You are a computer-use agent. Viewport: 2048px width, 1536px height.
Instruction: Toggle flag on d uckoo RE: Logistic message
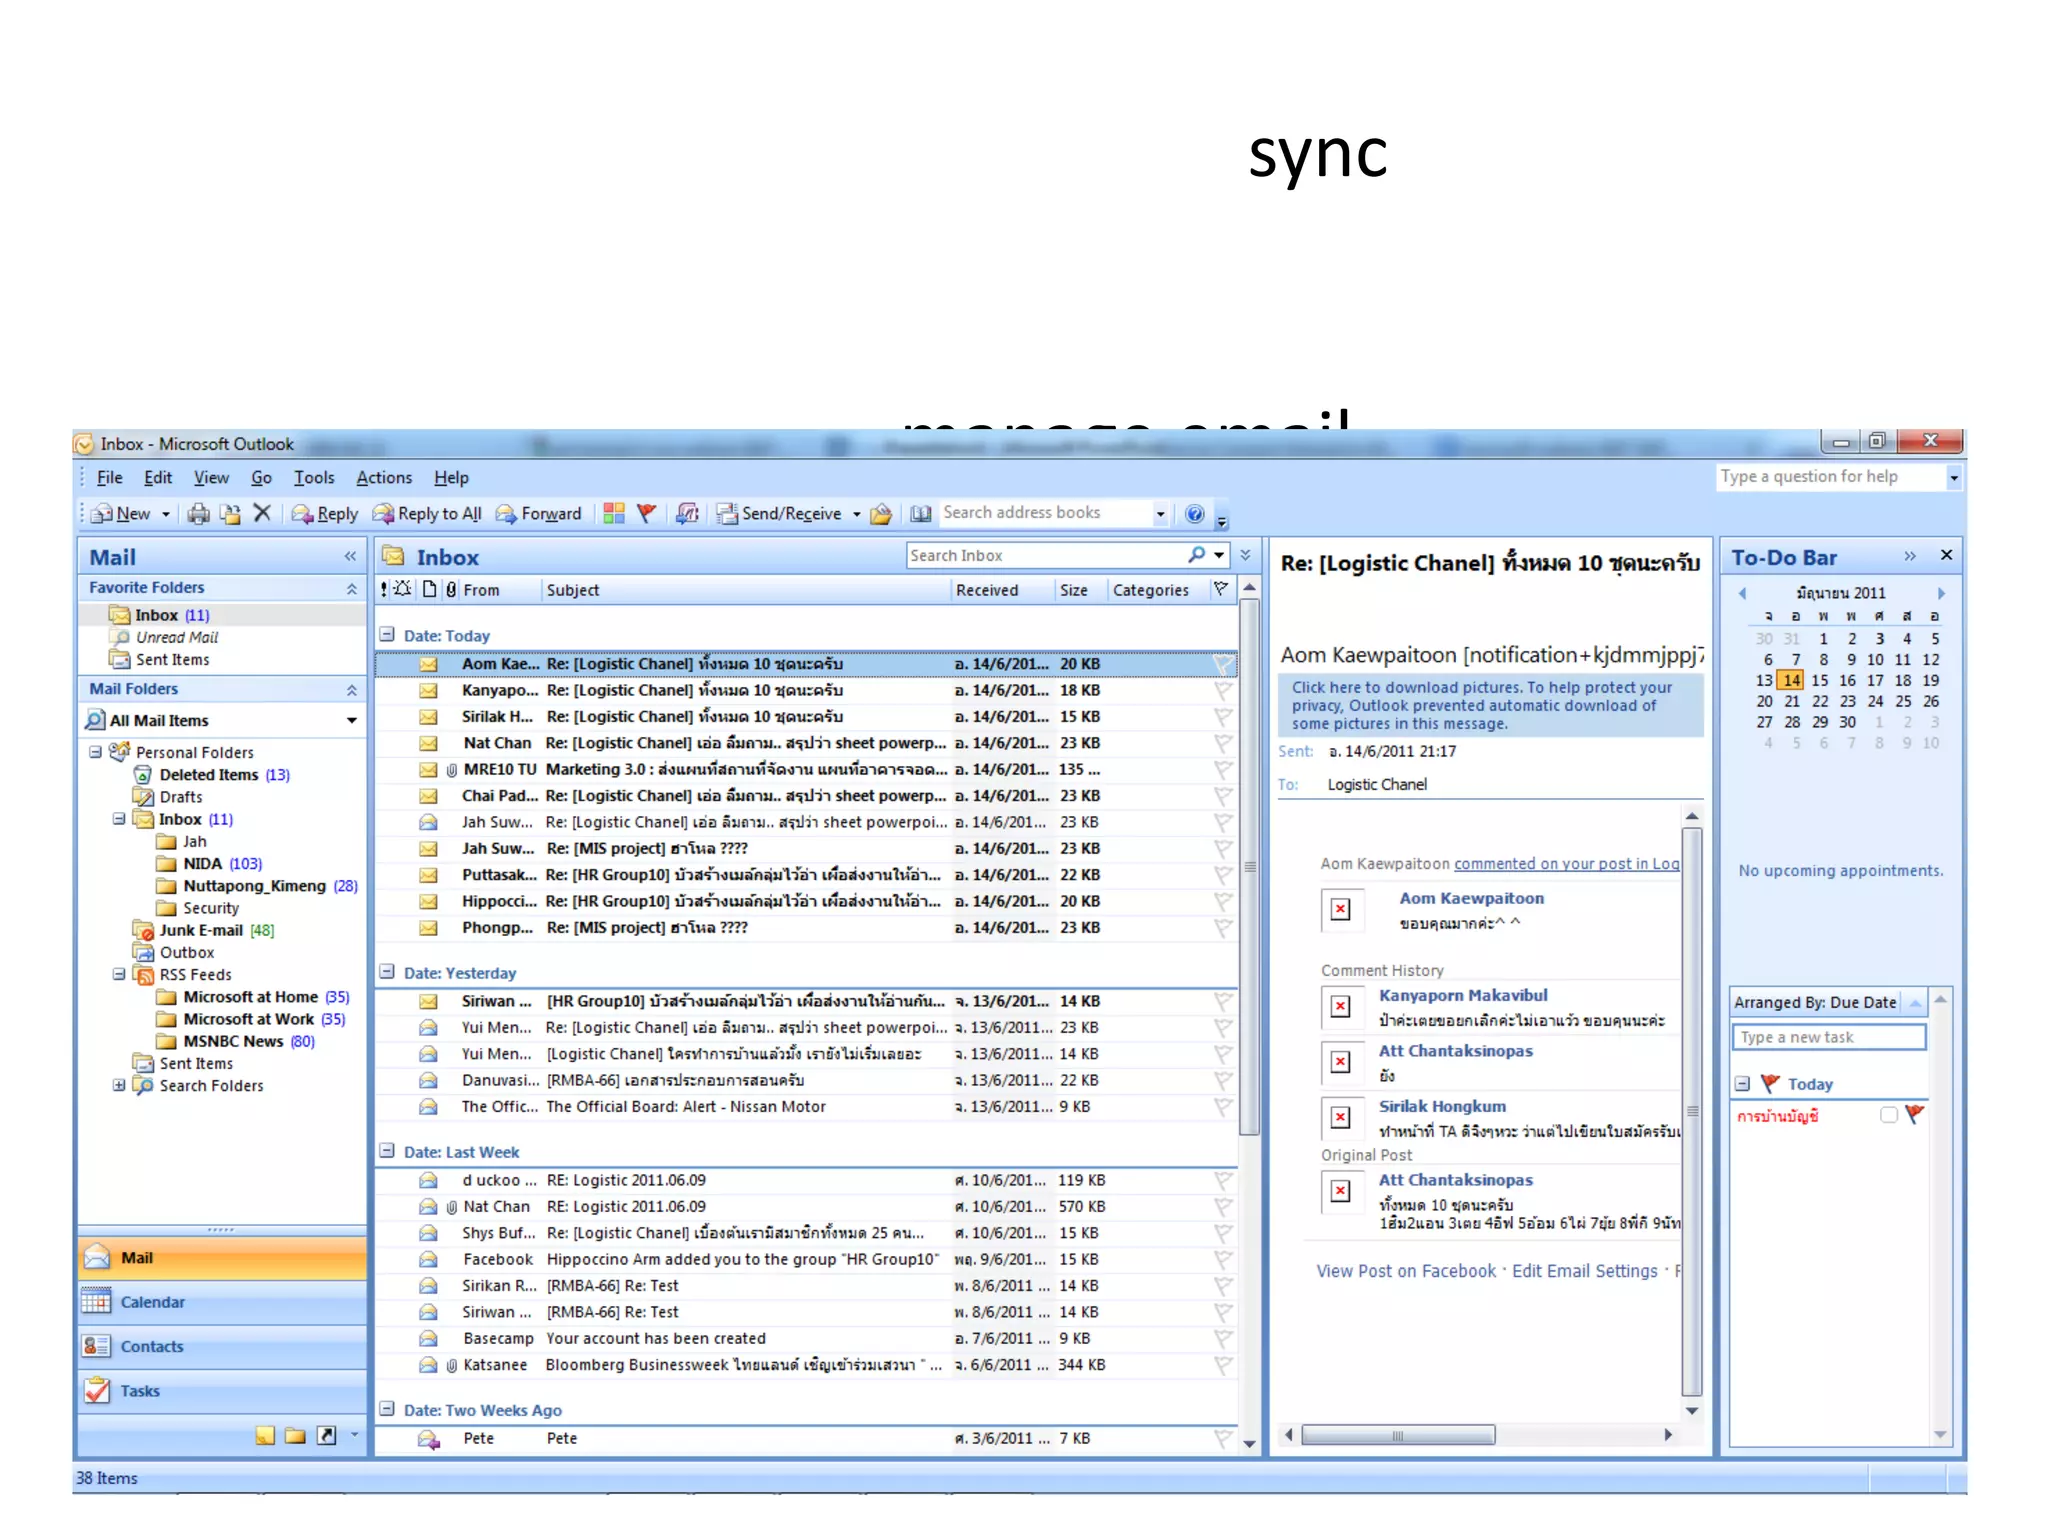(1223, 1180)
